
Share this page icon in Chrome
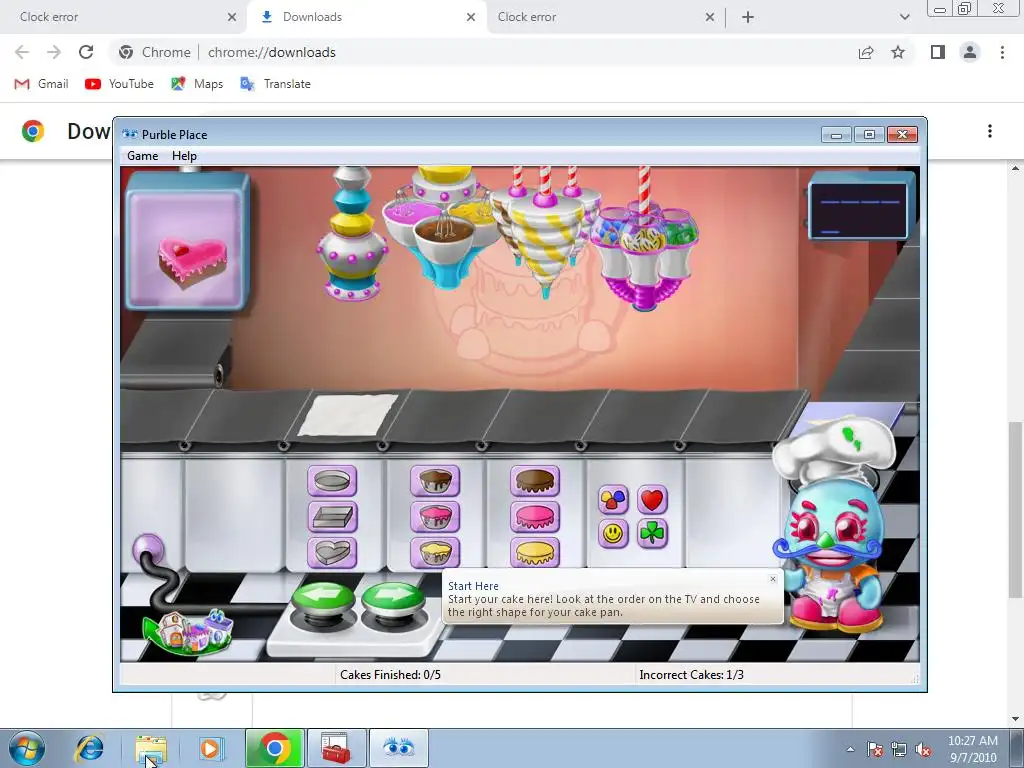pyautogui.click(x=866, y=52)
